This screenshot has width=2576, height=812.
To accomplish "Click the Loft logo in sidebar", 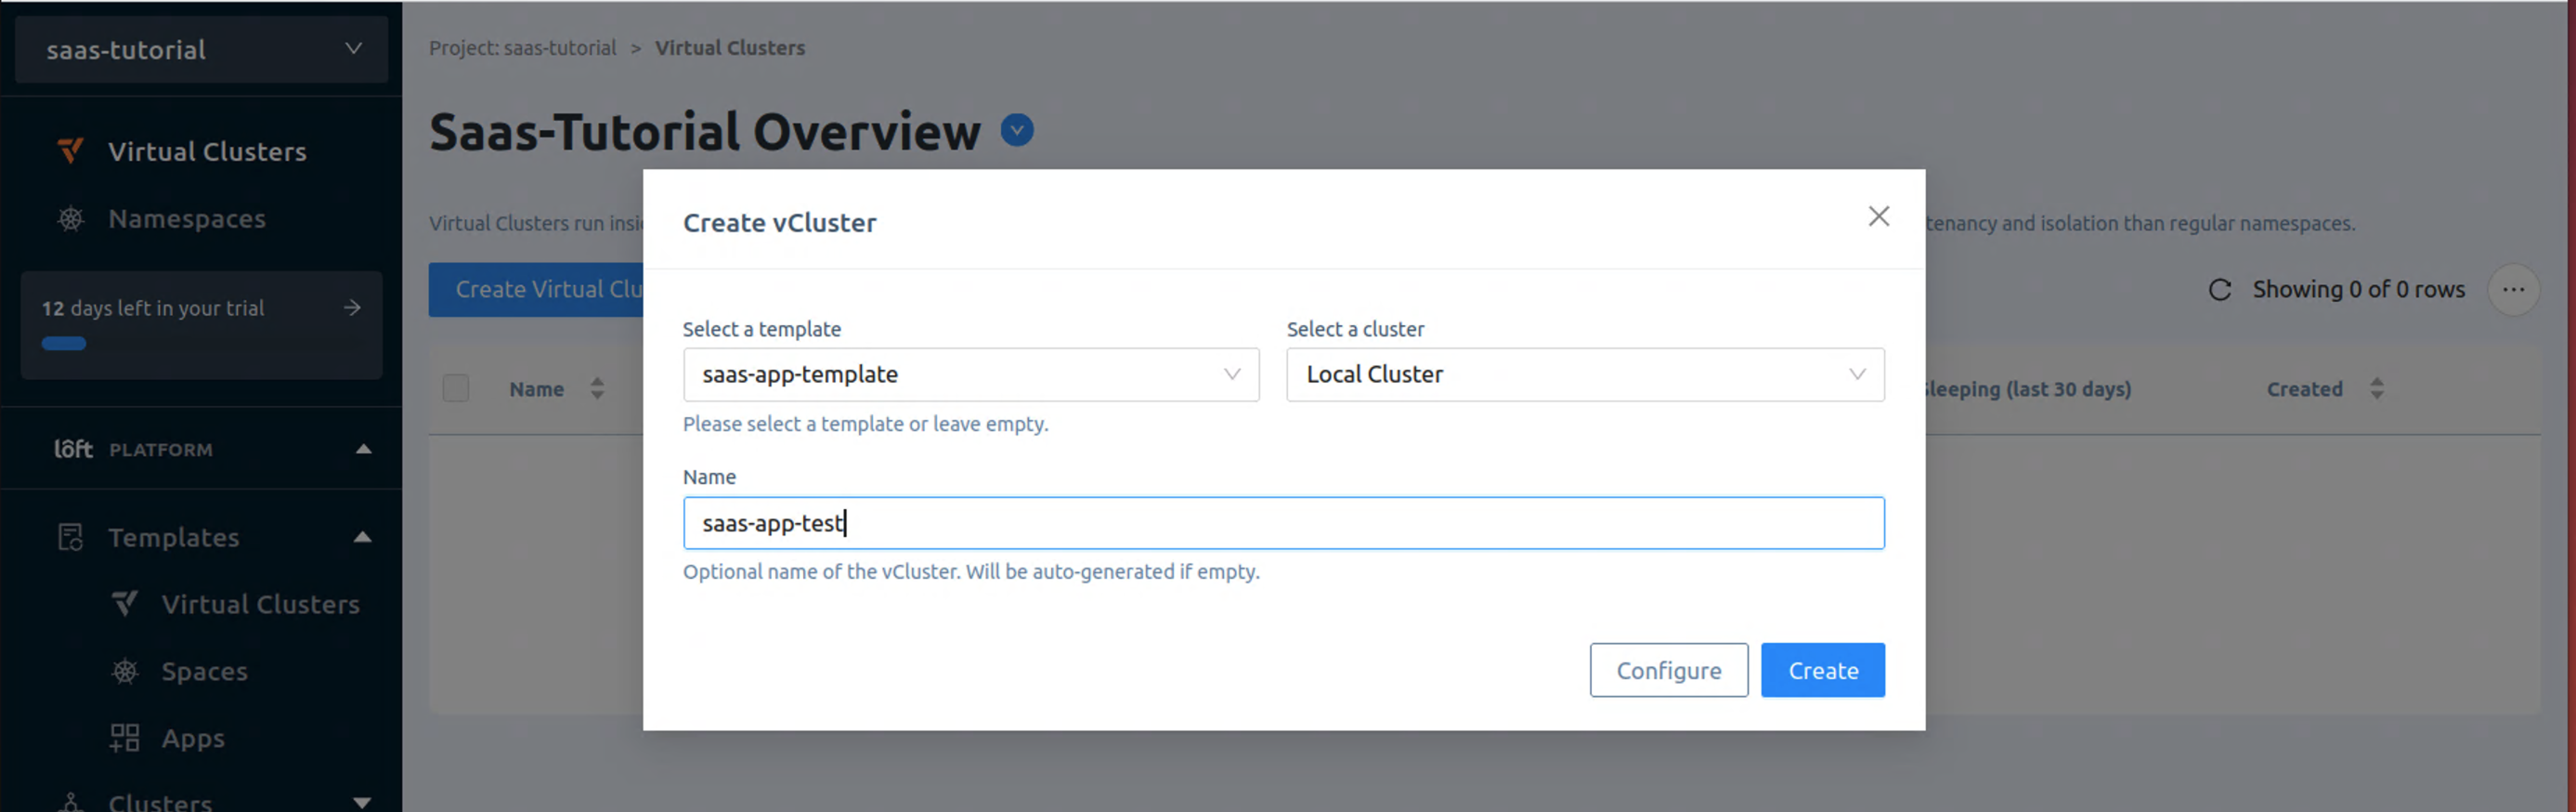I will click(73, 449).
